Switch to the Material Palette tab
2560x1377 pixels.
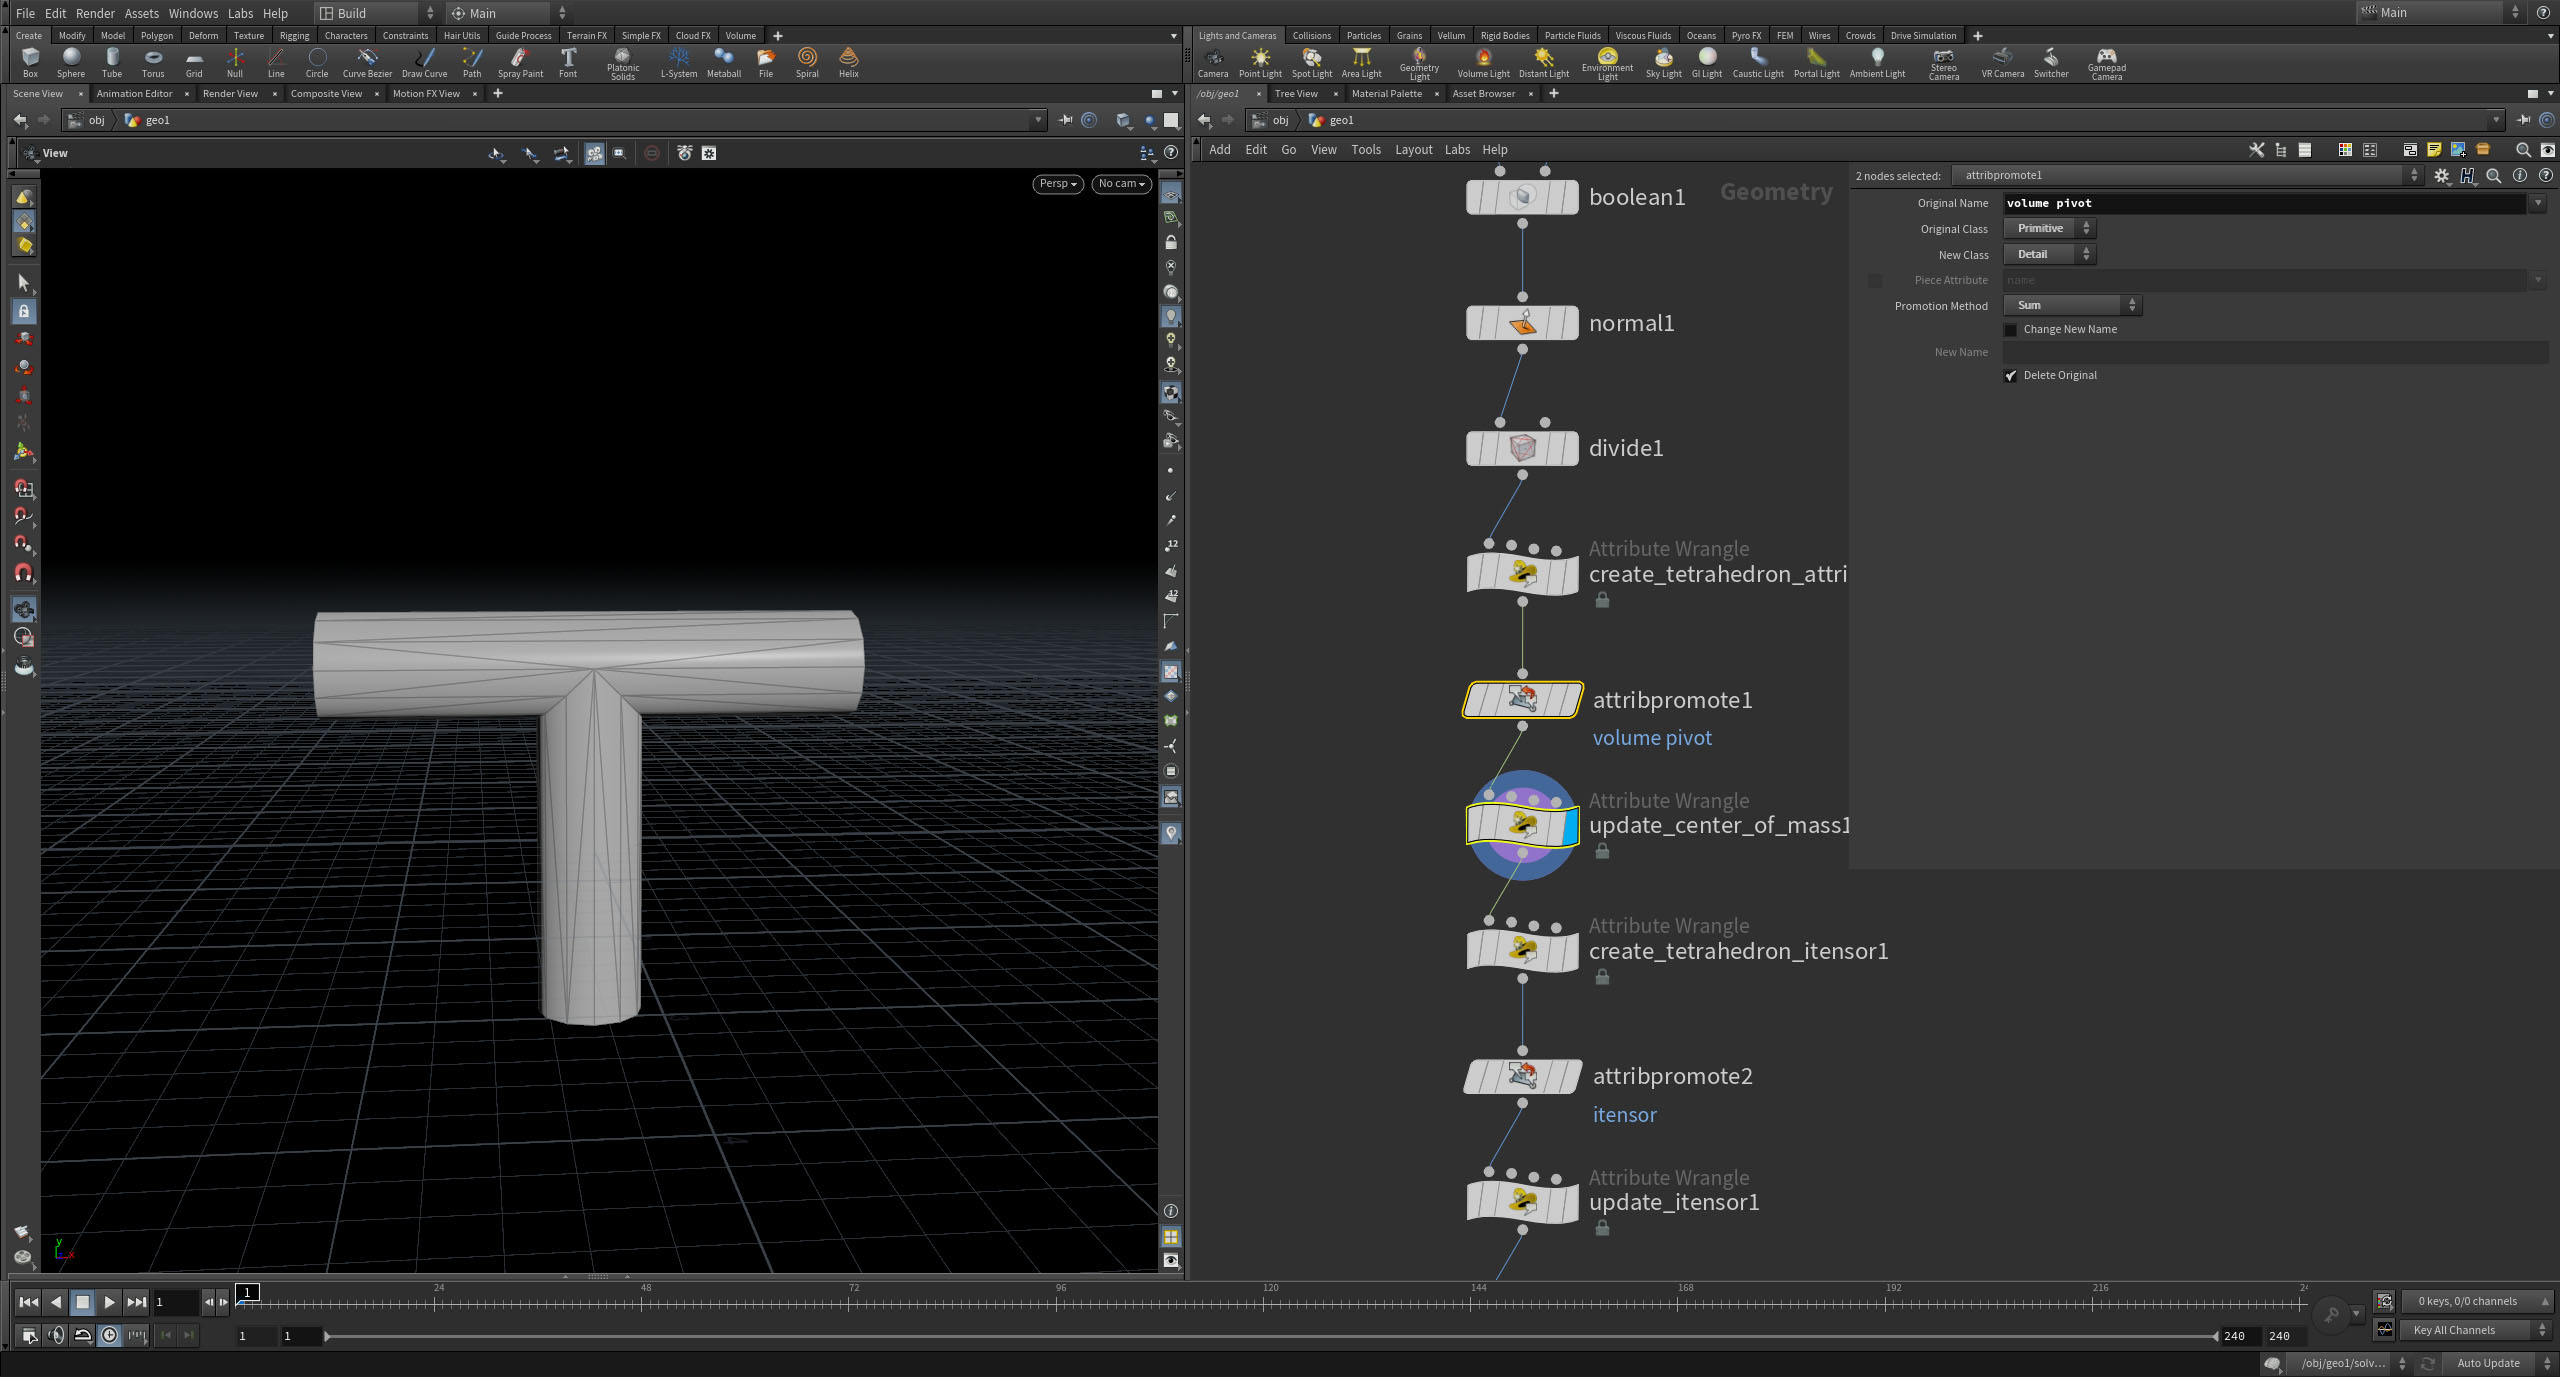coord(1386,94)
